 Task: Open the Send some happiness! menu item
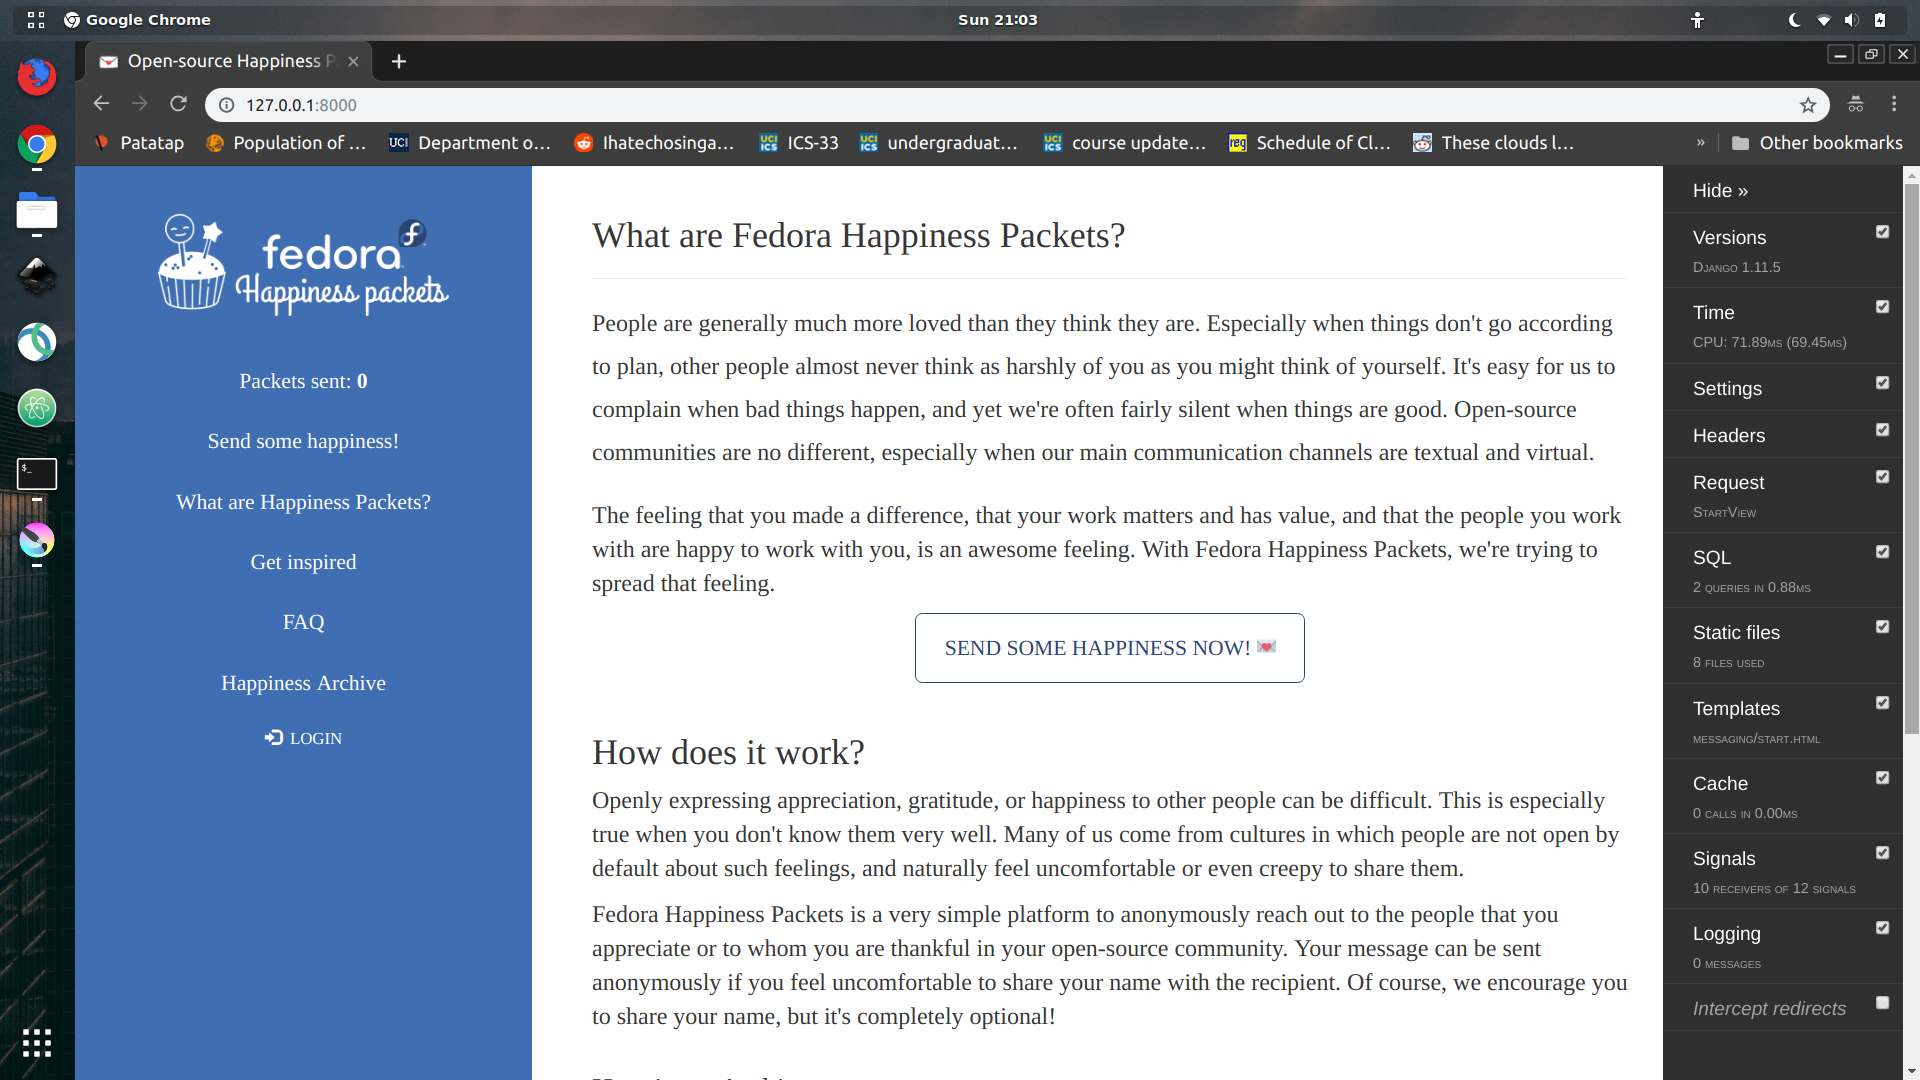coord(303,442)
